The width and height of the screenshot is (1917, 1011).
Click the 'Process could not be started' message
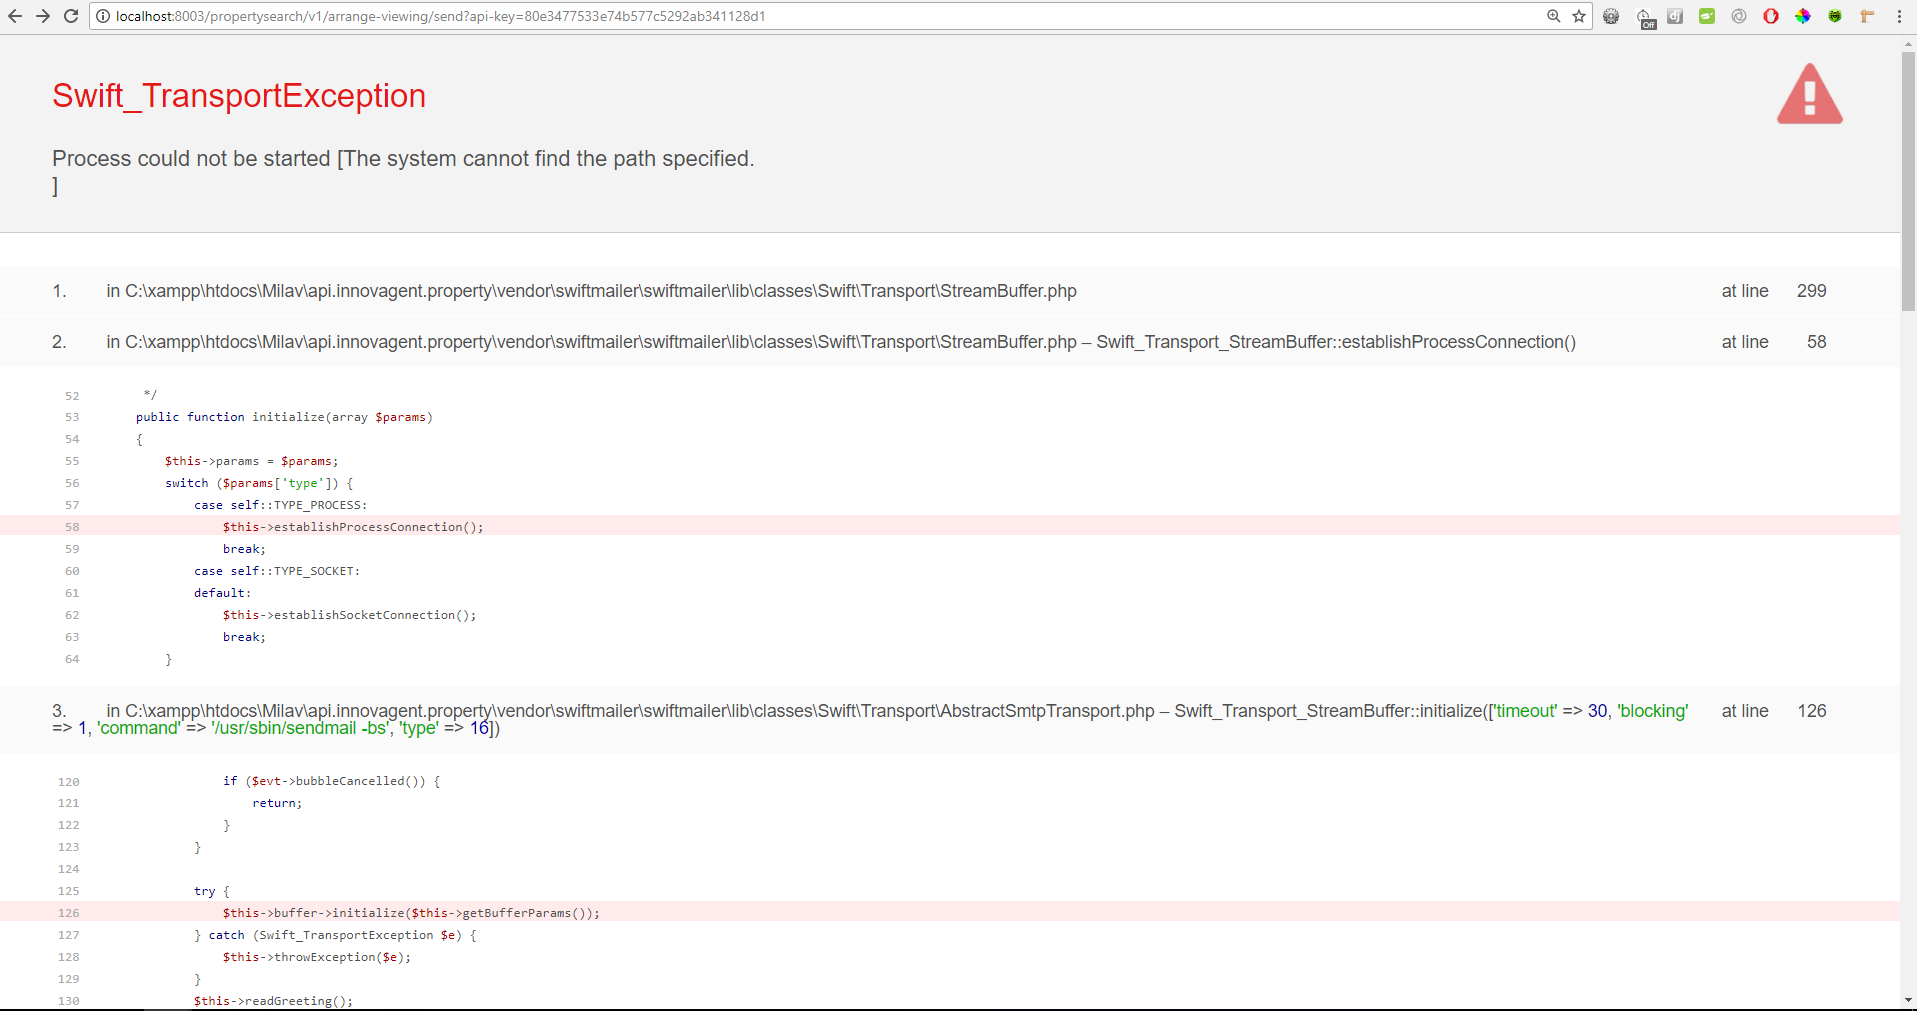[x=403, y=172]
